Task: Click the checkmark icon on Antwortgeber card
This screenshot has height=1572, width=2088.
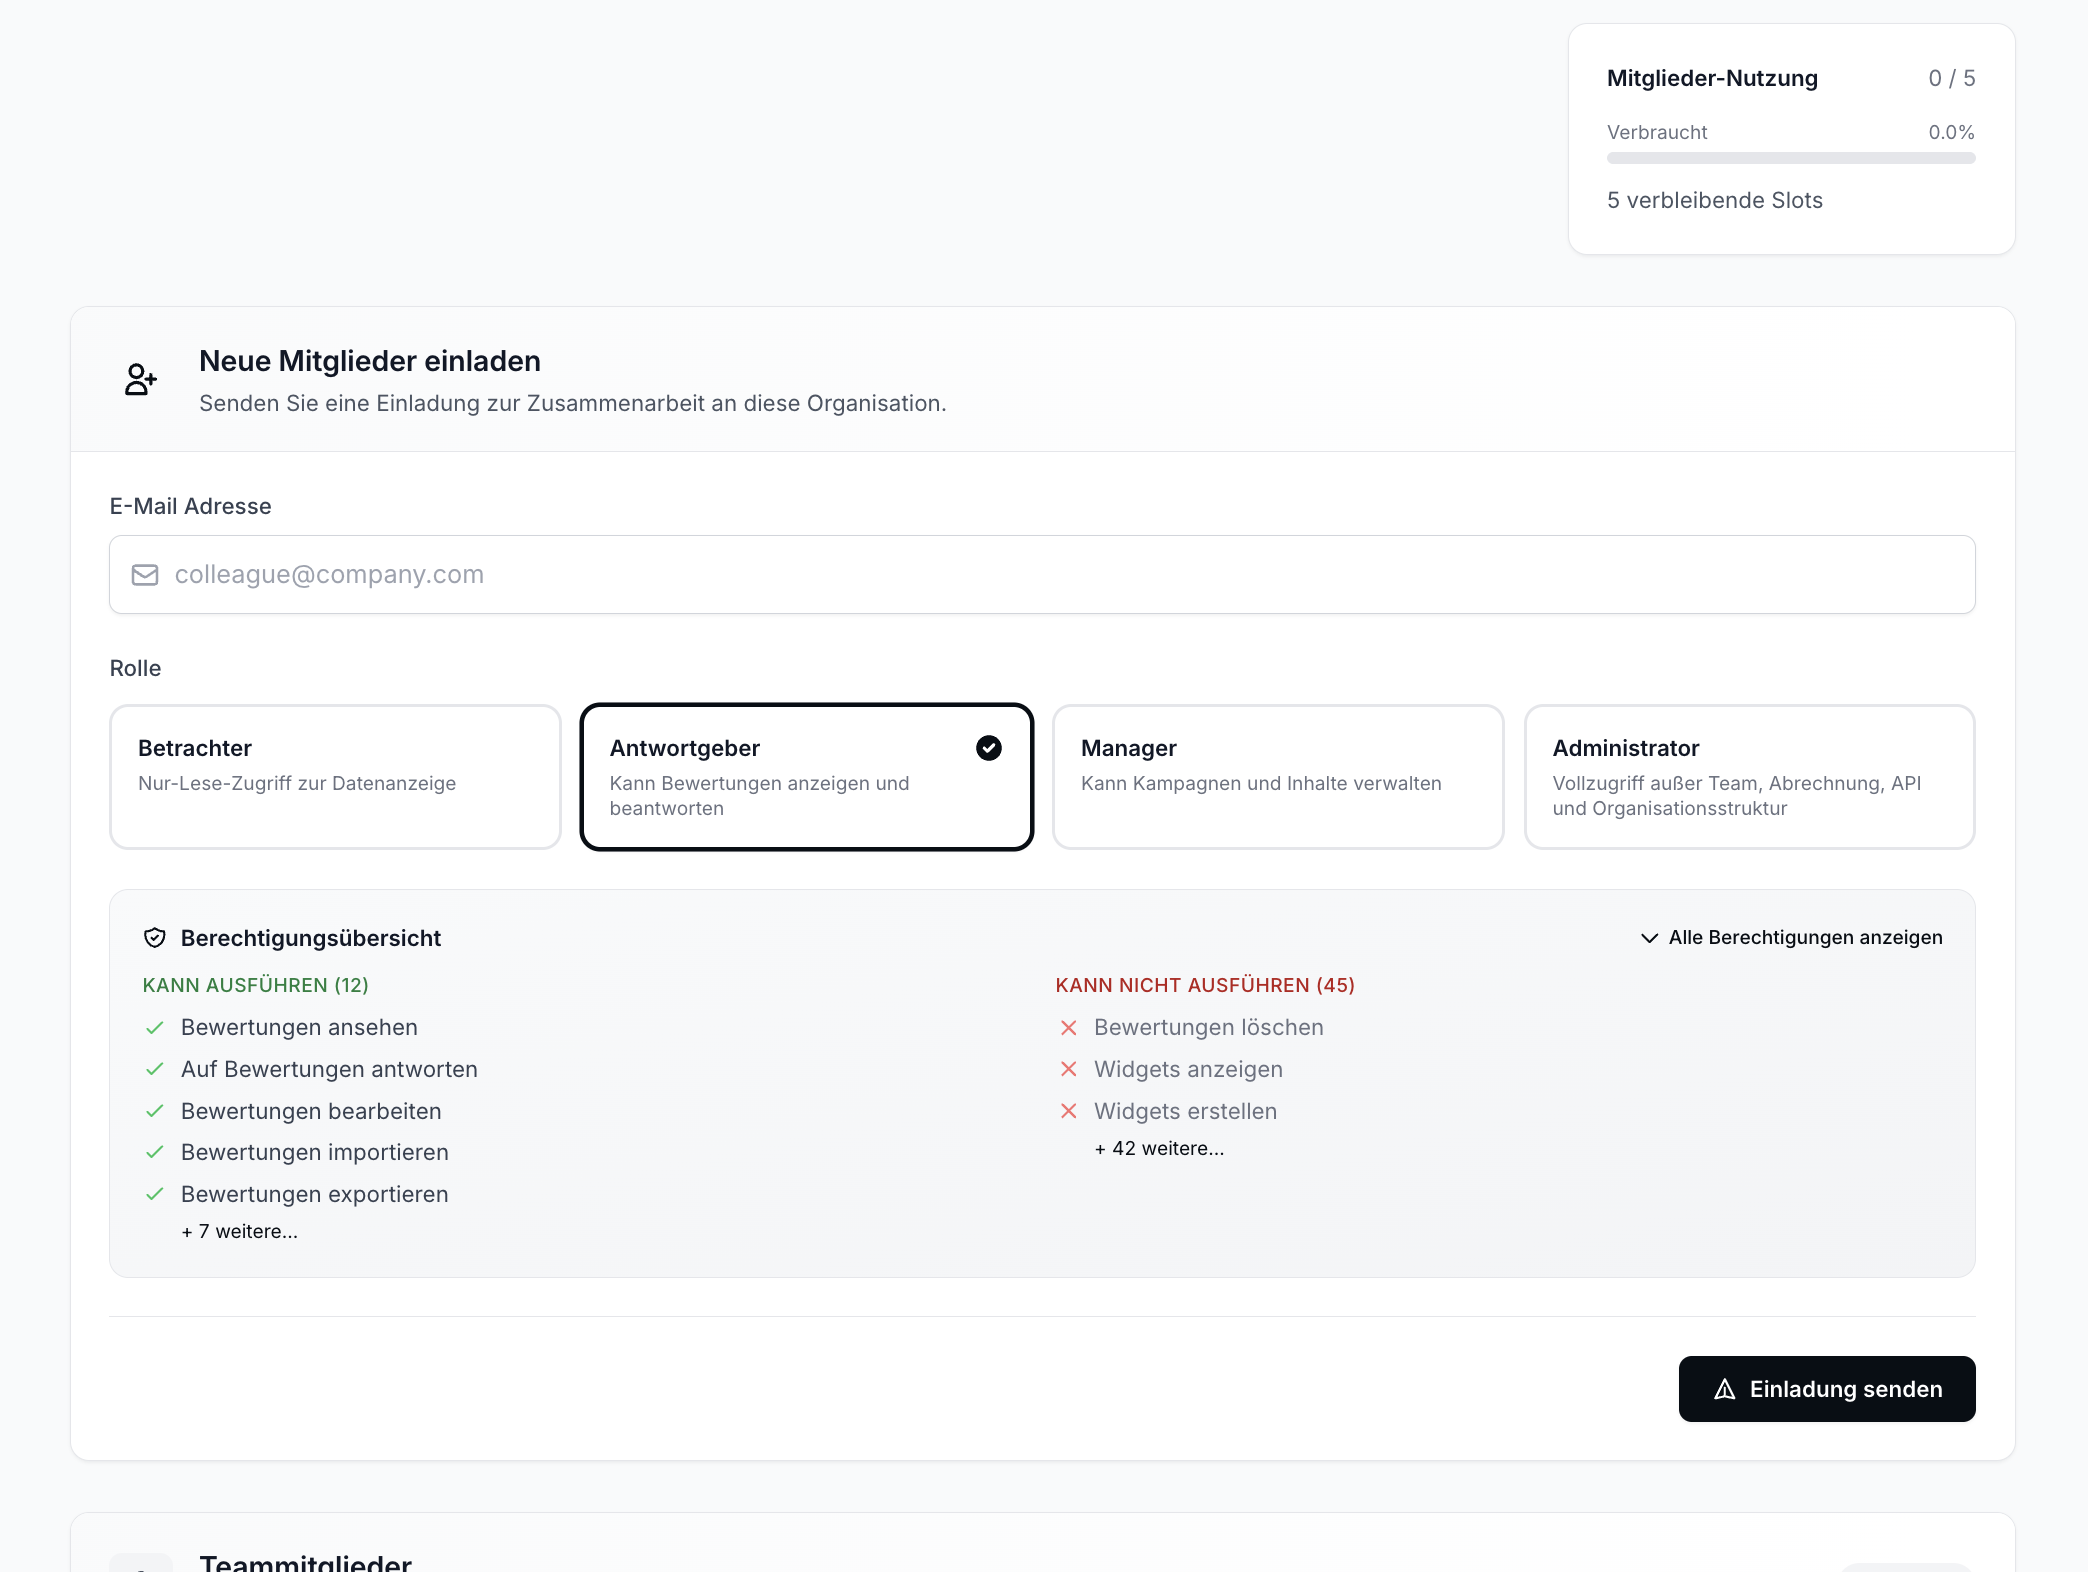Action: tap(988, 748)
